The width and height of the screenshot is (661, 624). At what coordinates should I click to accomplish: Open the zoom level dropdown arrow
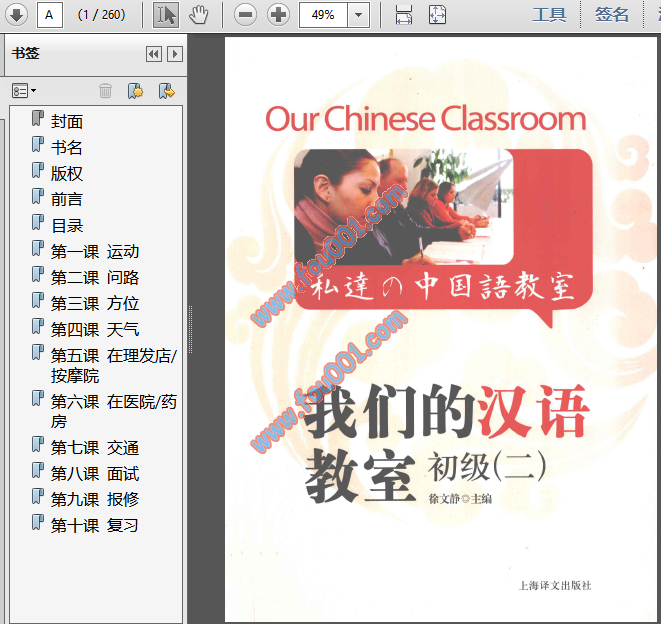coord(359,15)
